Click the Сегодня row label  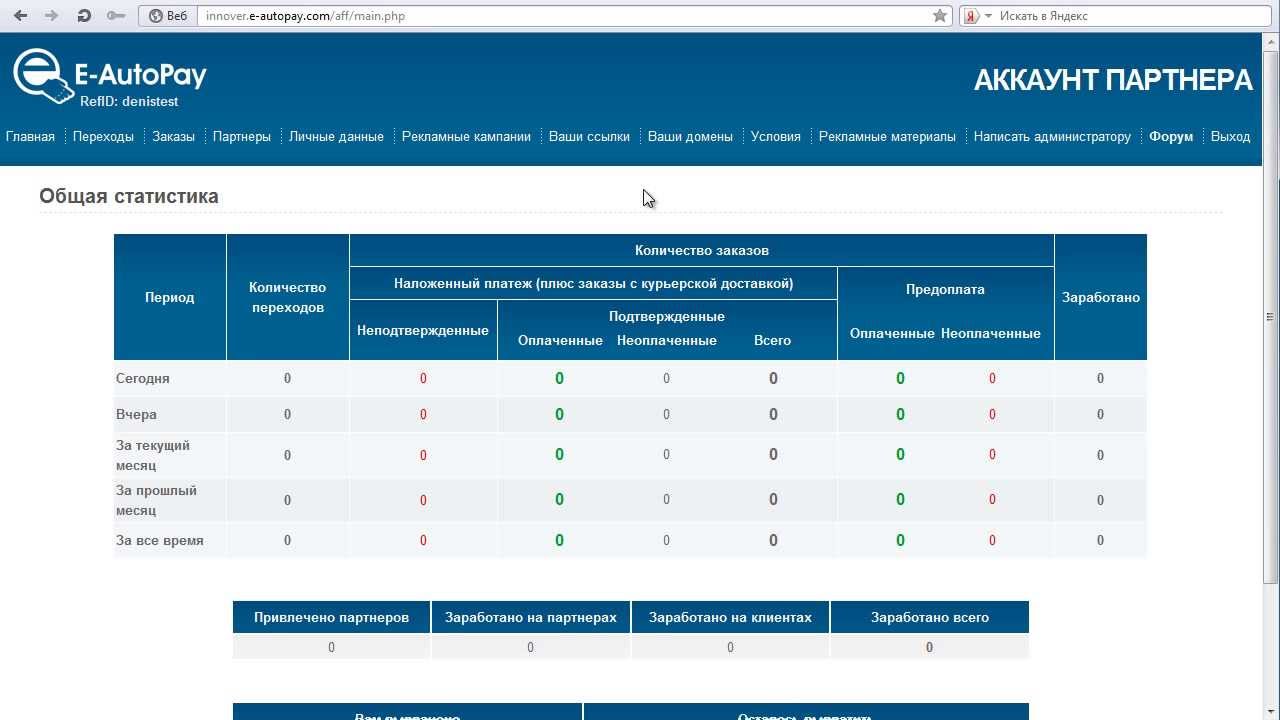(143, 378)
